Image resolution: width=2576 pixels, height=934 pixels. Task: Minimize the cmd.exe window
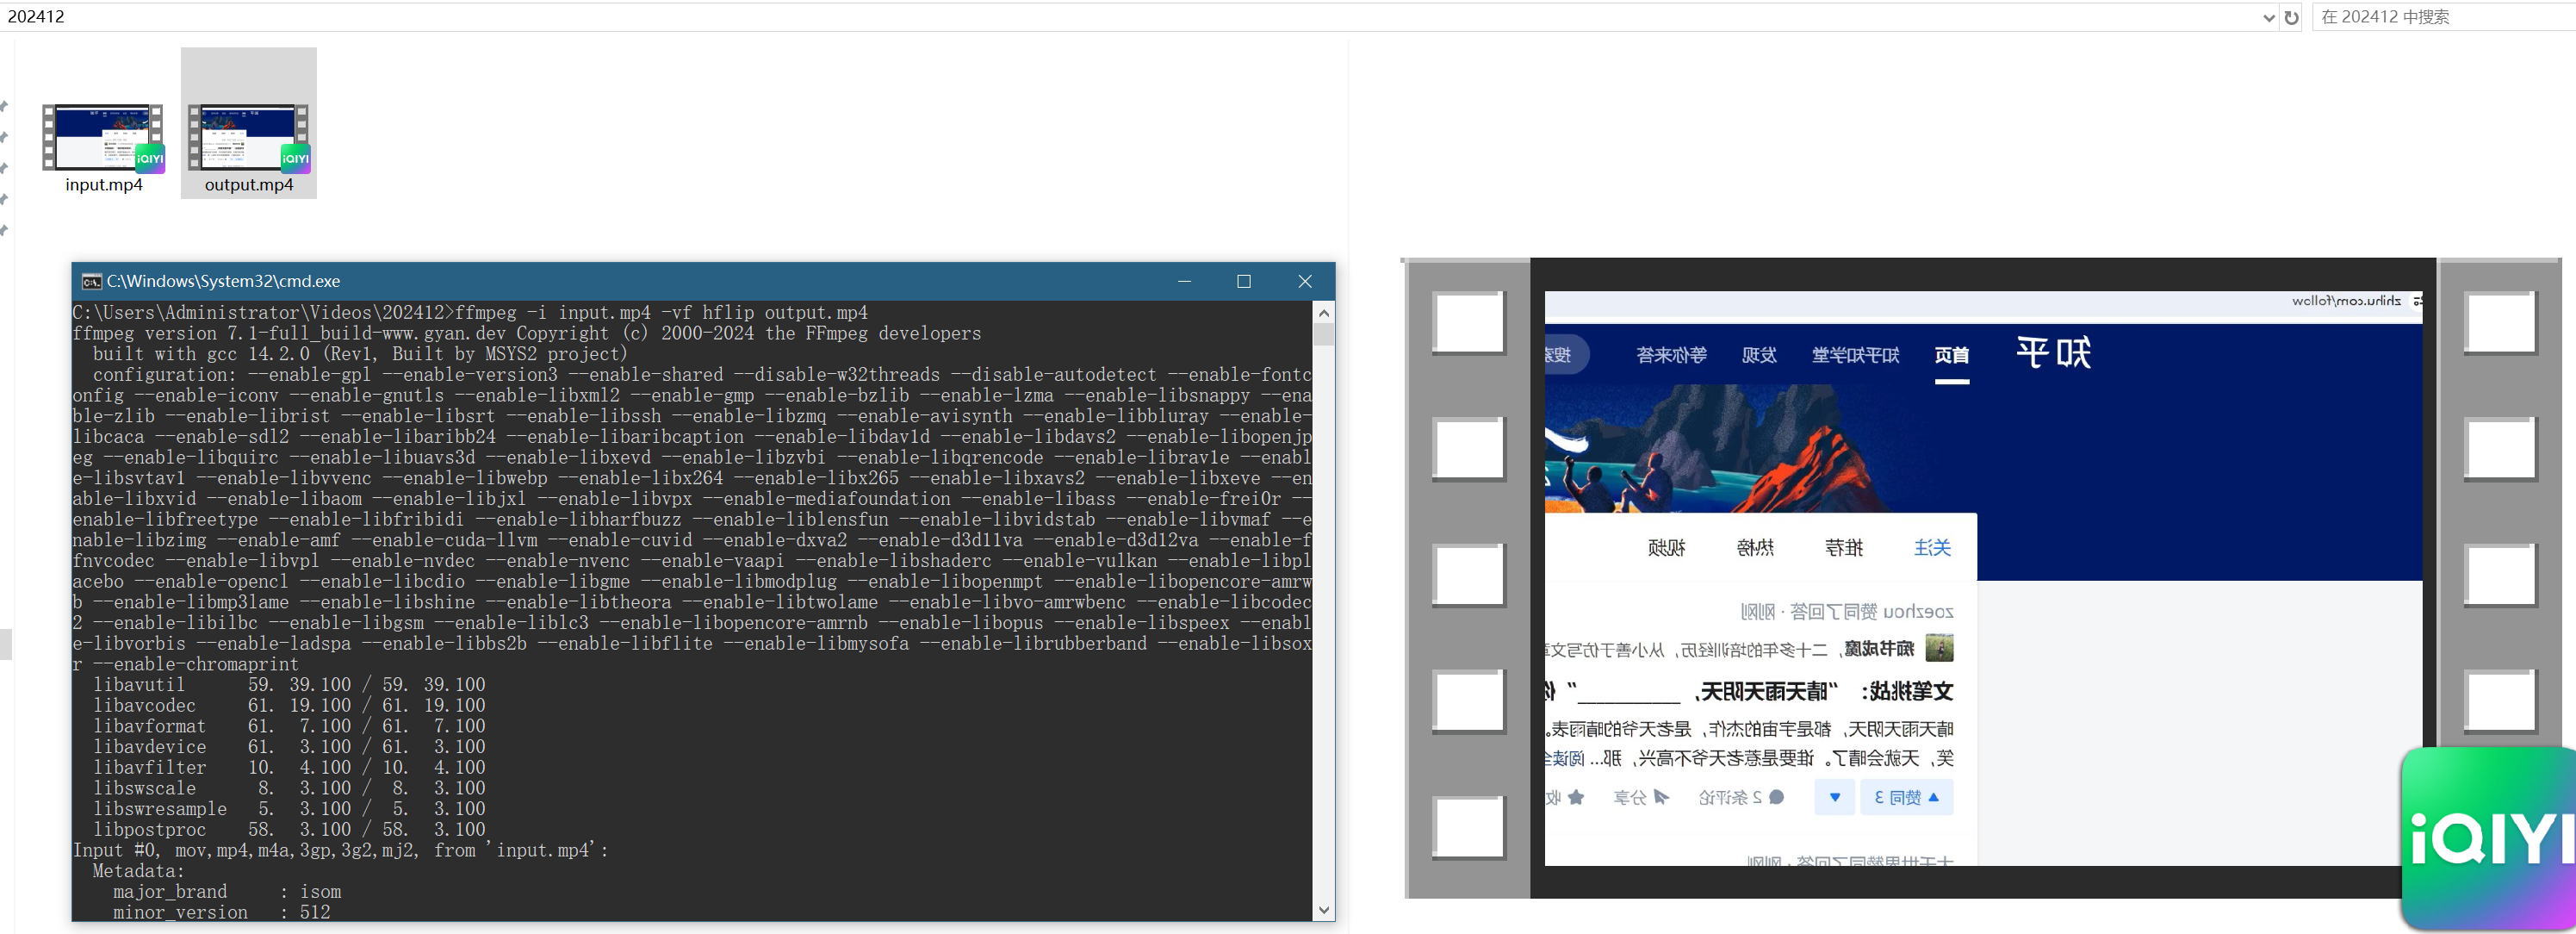pos(1184,282)
